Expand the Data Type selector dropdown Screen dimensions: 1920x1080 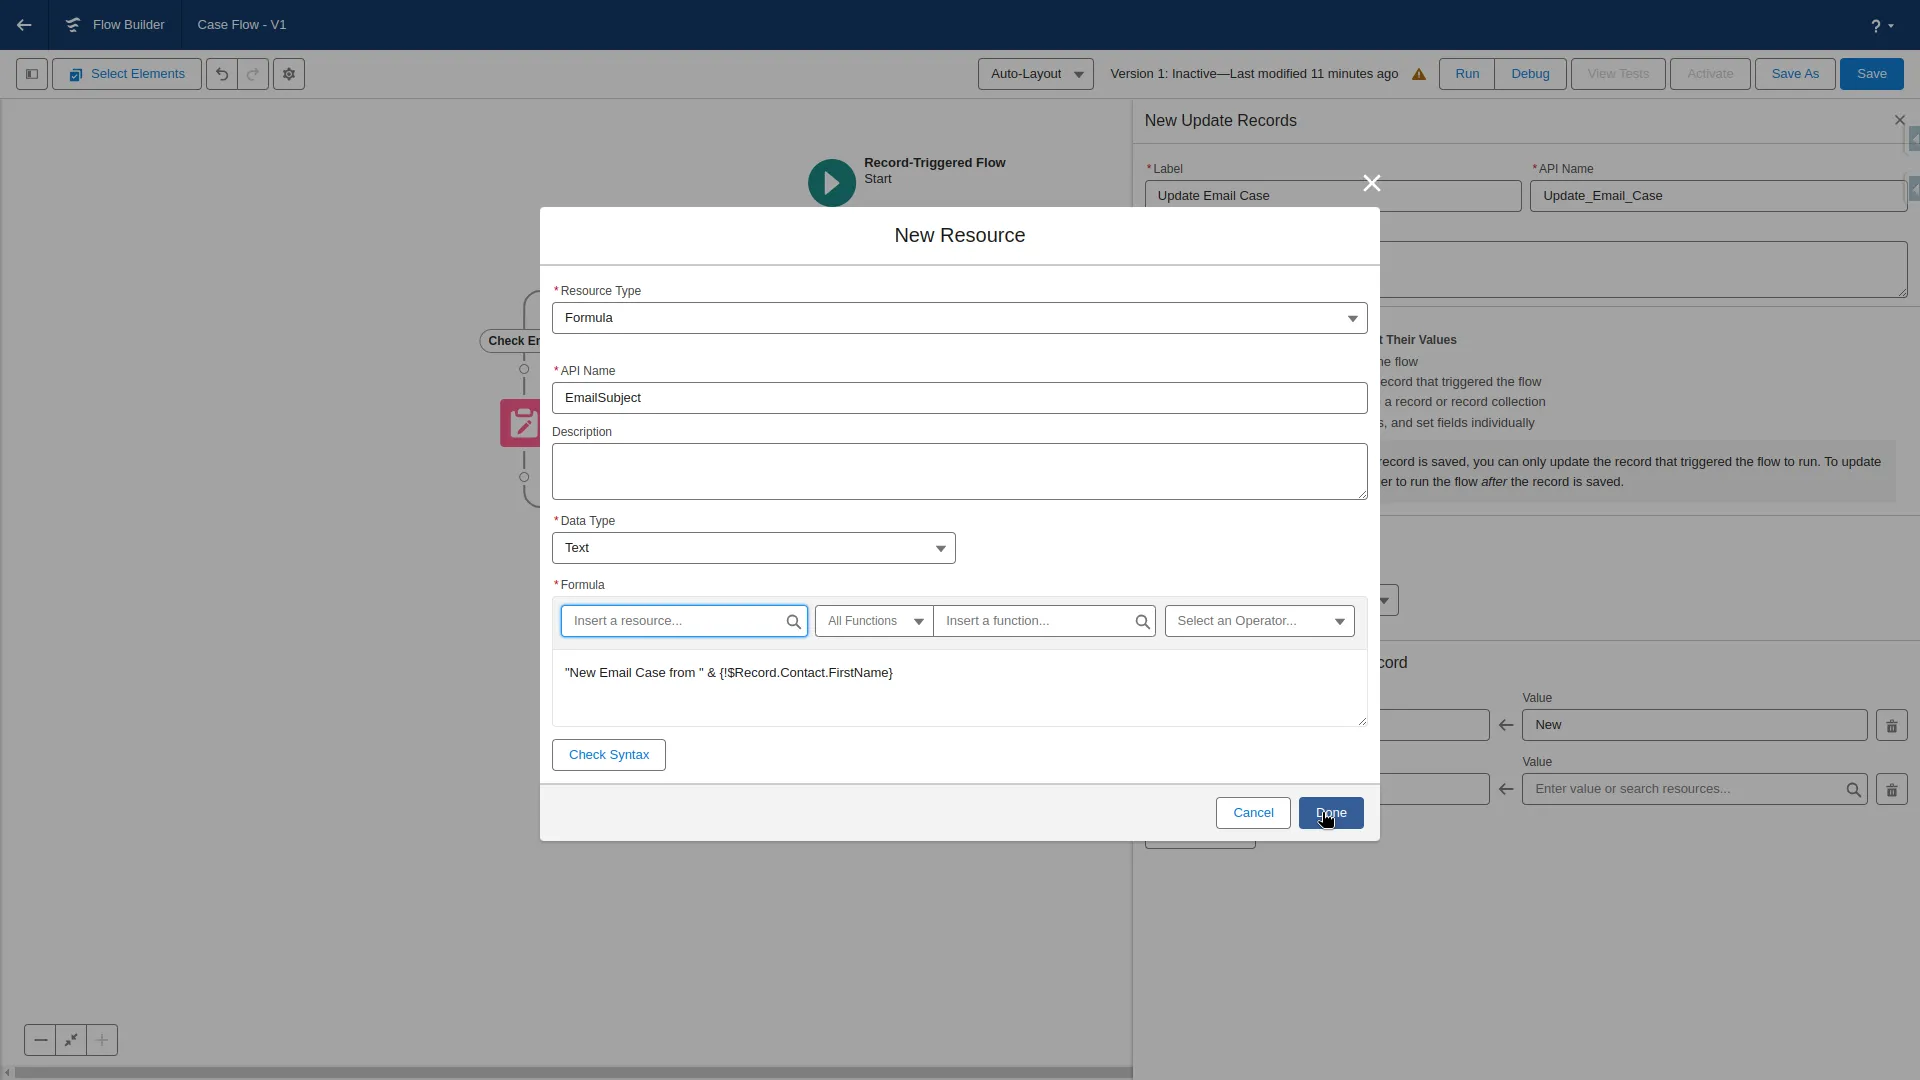940,547
